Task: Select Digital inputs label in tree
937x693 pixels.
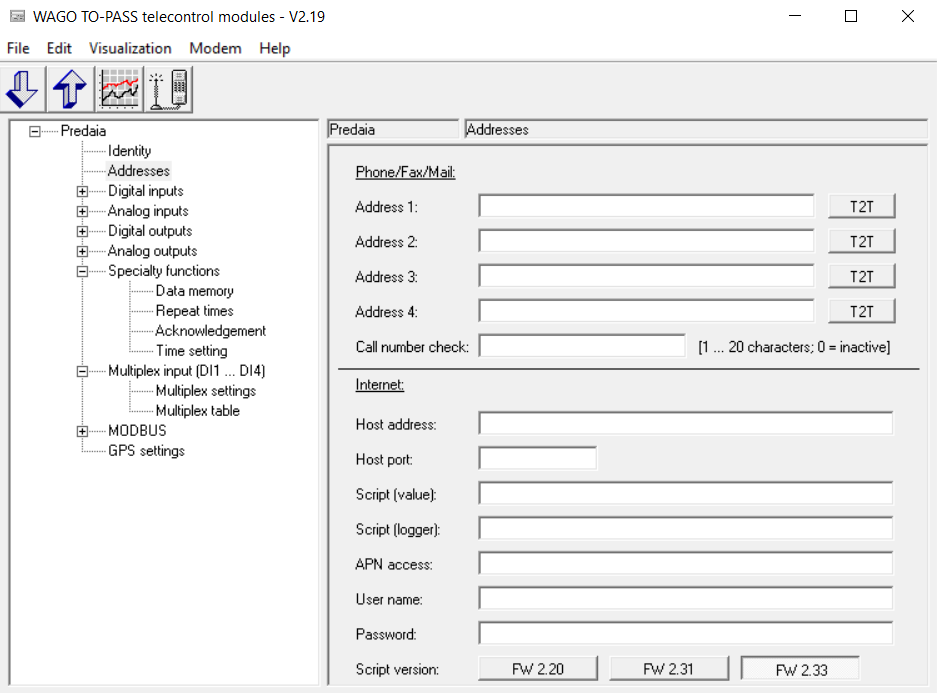Action: tap(146, 191)
